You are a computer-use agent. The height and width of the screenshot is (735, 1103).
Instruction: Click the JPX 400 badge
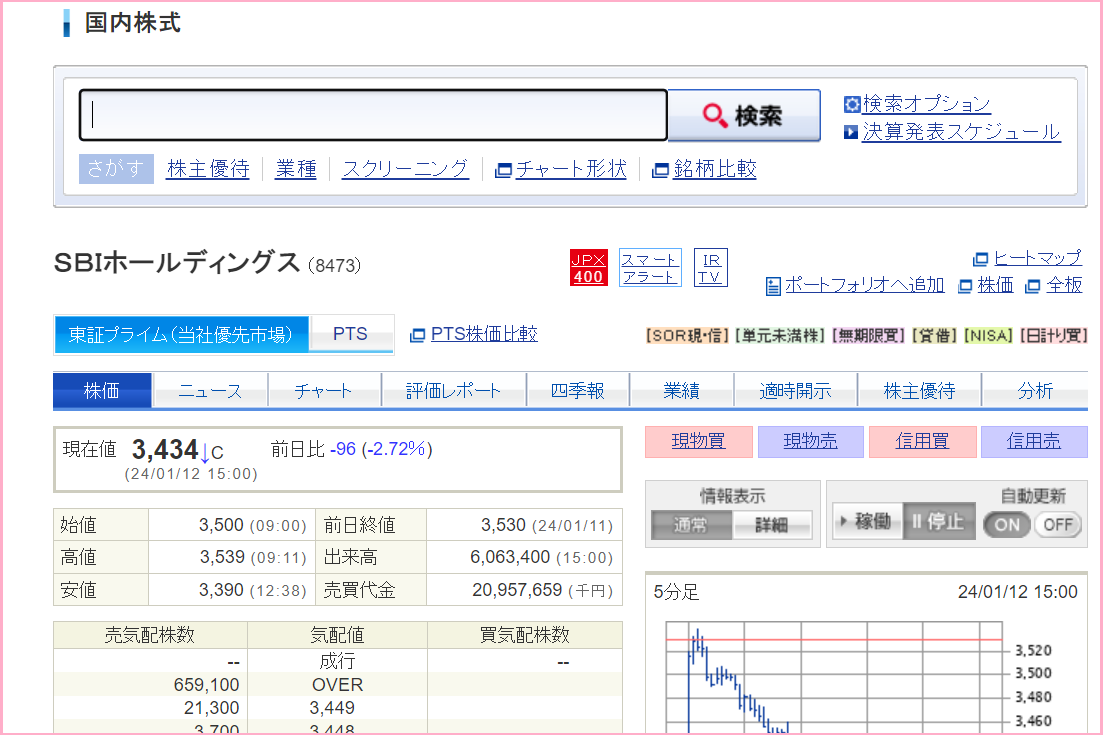pos(588,267)
